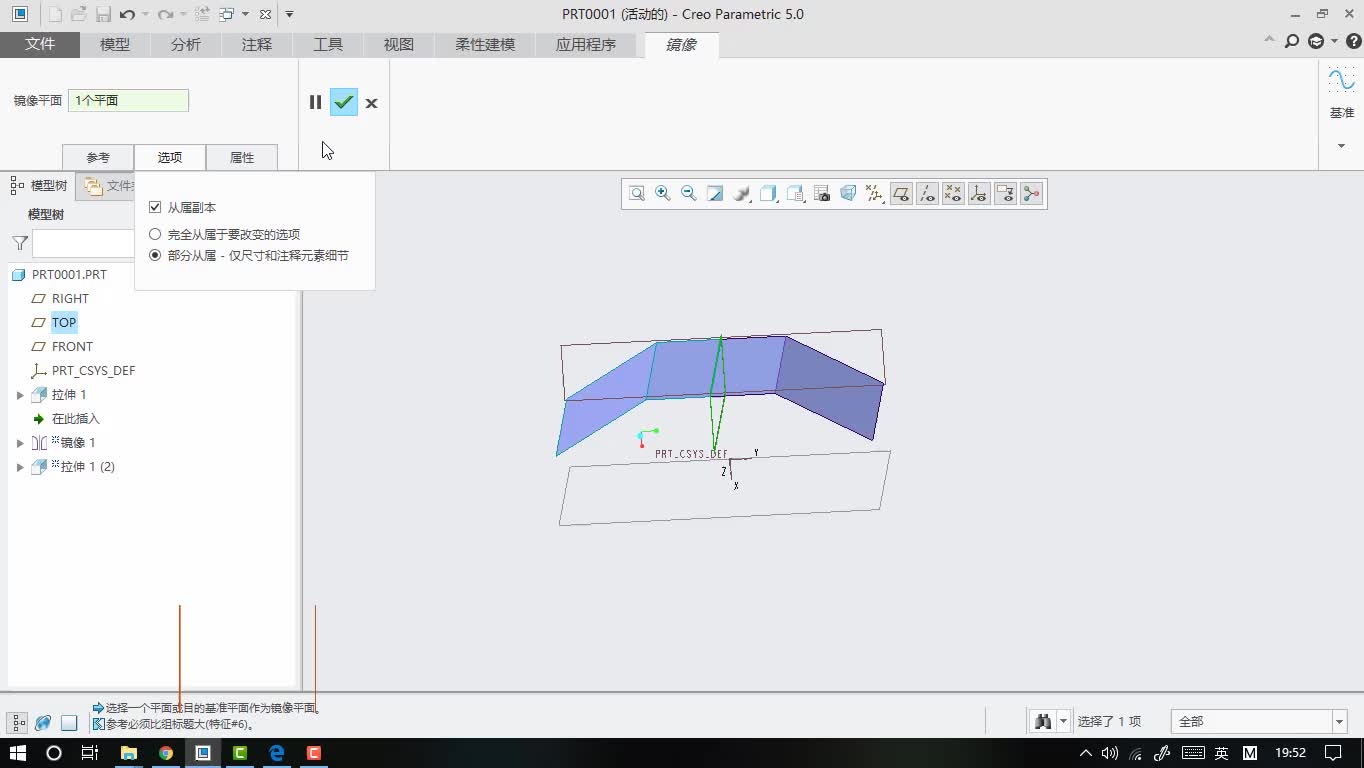
Task: Open the 全部 filter dropdown
Action: click(x=1340, y=720)
